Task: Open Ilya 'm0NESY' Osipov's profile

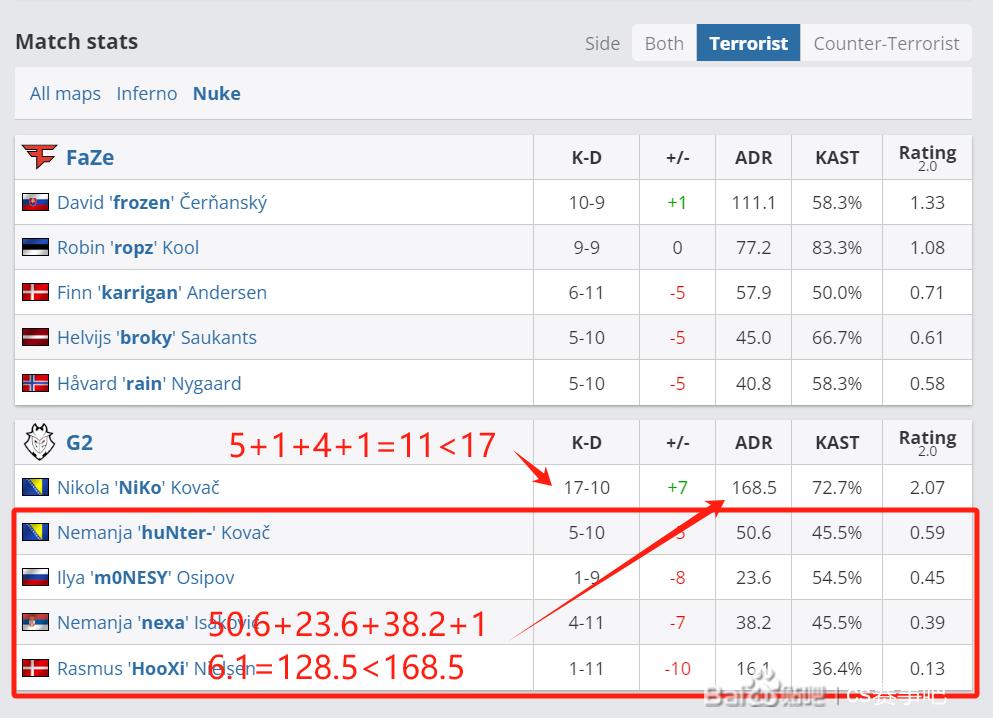Action: 146,577
